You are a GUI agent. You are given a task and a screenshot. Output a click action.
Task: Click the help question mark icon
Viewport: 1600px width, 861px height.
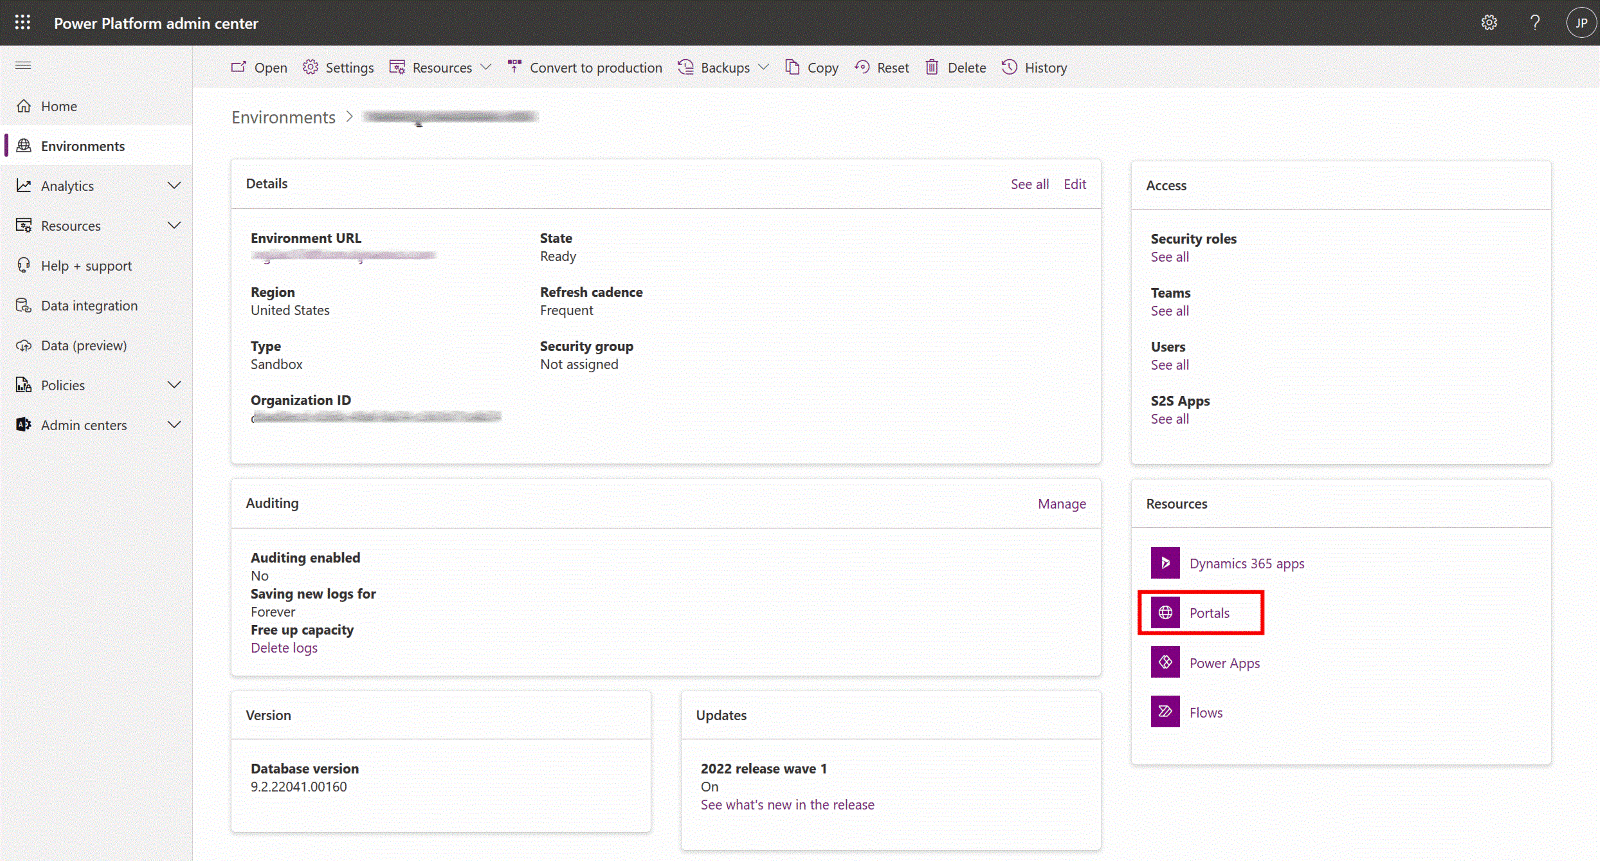(1535, 22)
